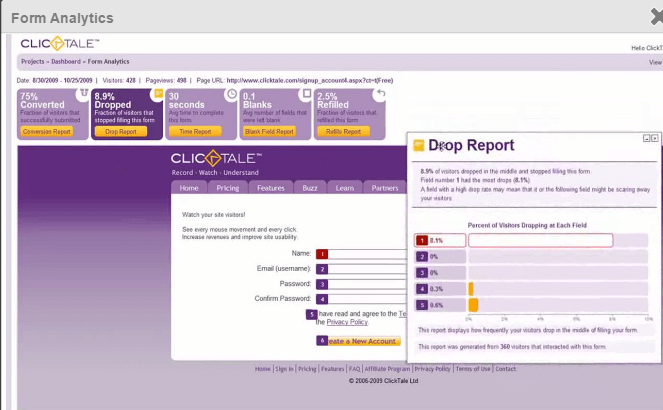
Task: Click the 75% Converted card title
Action: (42, 101)
